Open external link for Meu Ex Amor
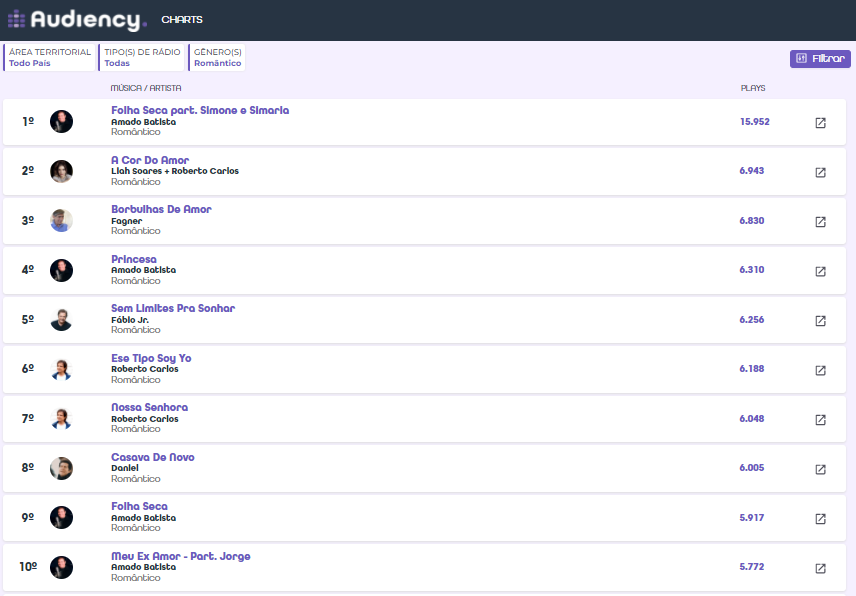 click(x=820, y=568)
